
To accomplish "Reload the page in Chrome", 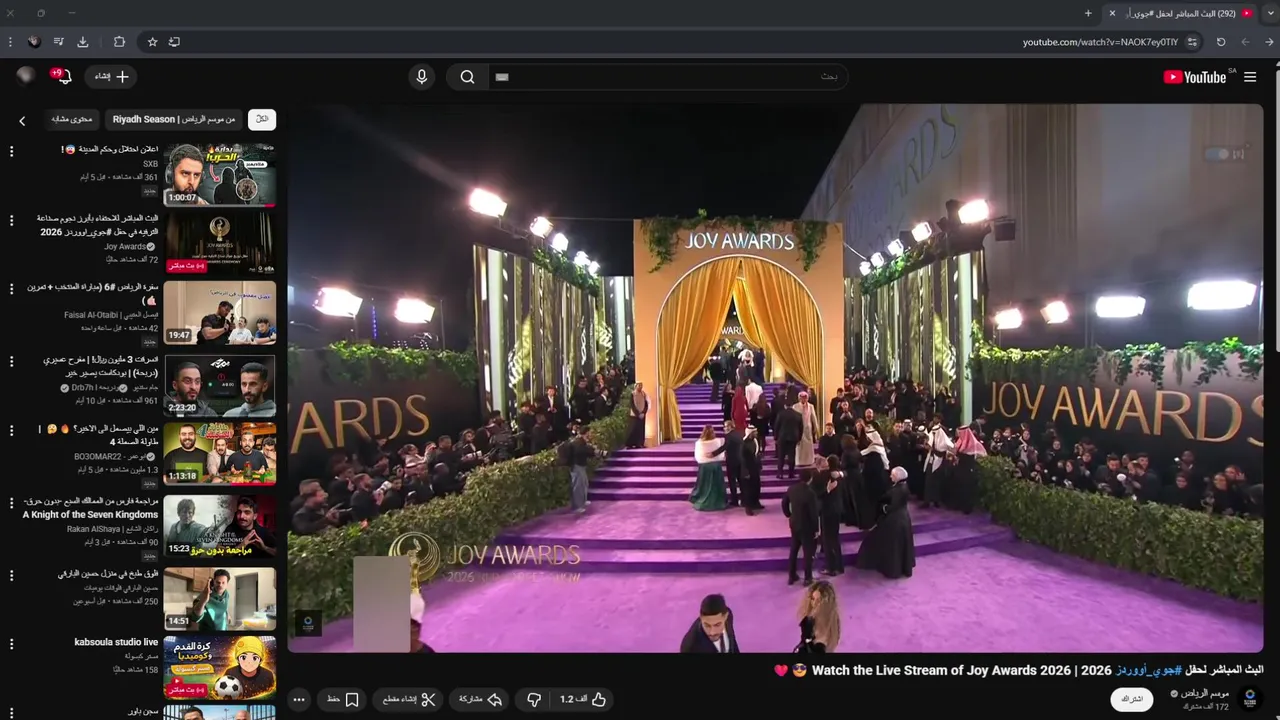I will (x=1221, y=42).
